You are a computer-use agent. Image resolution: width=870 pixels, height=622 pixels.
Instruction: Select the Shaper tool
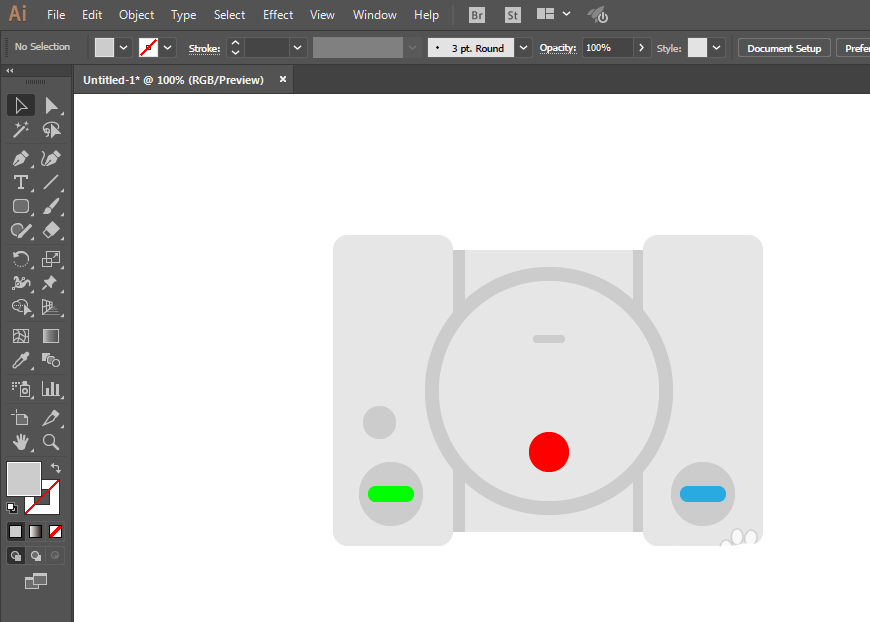[21, 230]
